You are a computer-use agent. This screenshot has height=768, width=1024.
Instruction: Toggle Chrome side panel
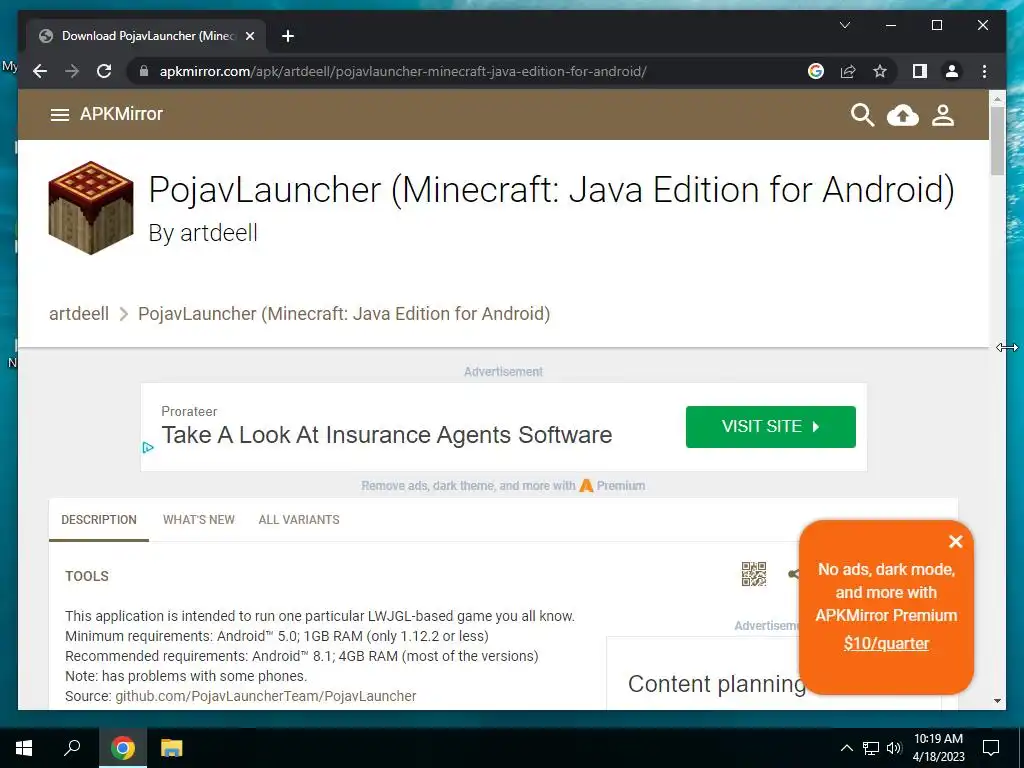point(920,71)
